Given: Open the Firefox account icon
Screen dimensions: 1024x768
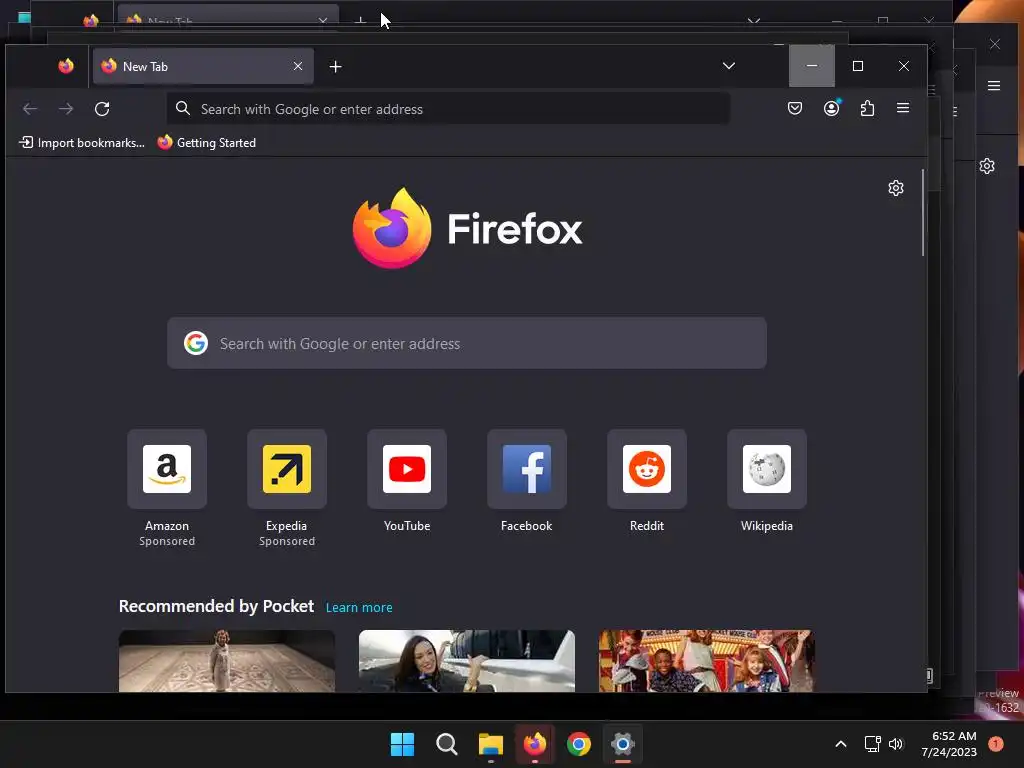Looking at the screenshot, I should (831, 108).
